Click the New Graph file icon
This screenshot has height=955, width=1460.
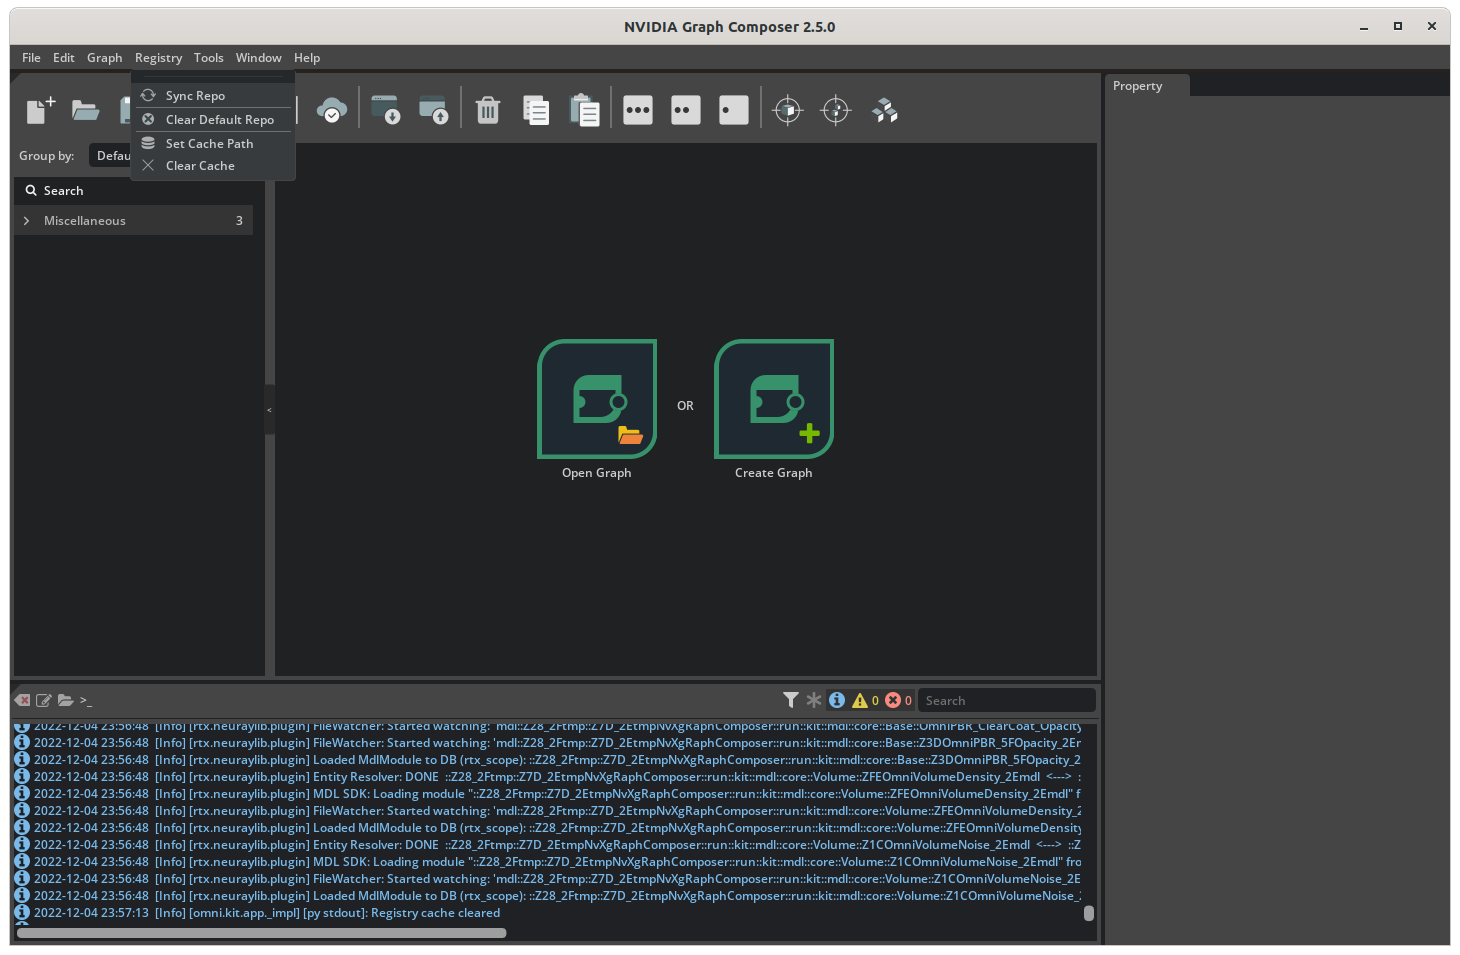pyautogui.click(x=40, y=110)
